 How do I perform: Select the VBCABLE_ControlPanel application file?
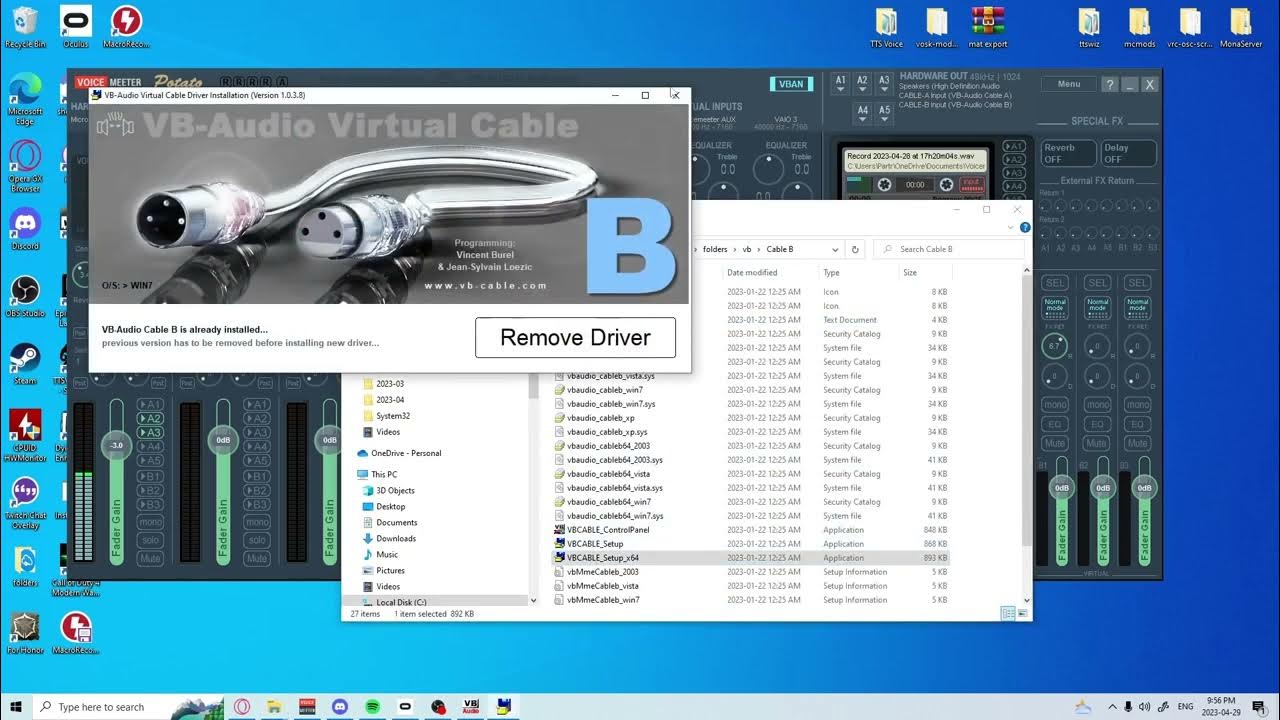pos(750,530)
